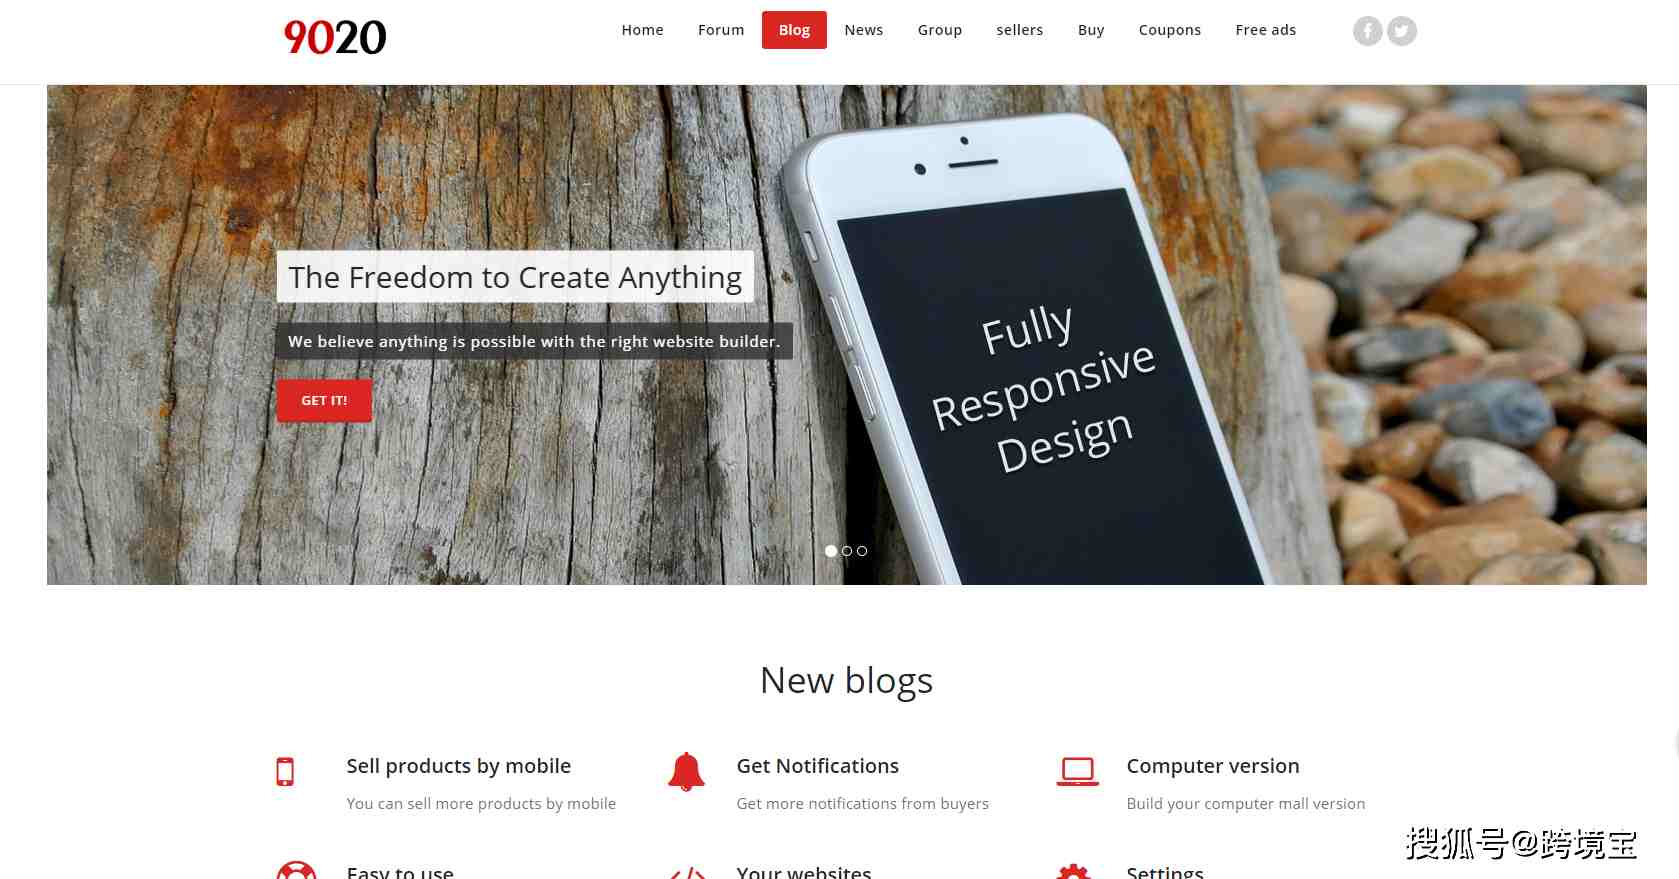Open the Get Notifications heading link

[818, 766]
